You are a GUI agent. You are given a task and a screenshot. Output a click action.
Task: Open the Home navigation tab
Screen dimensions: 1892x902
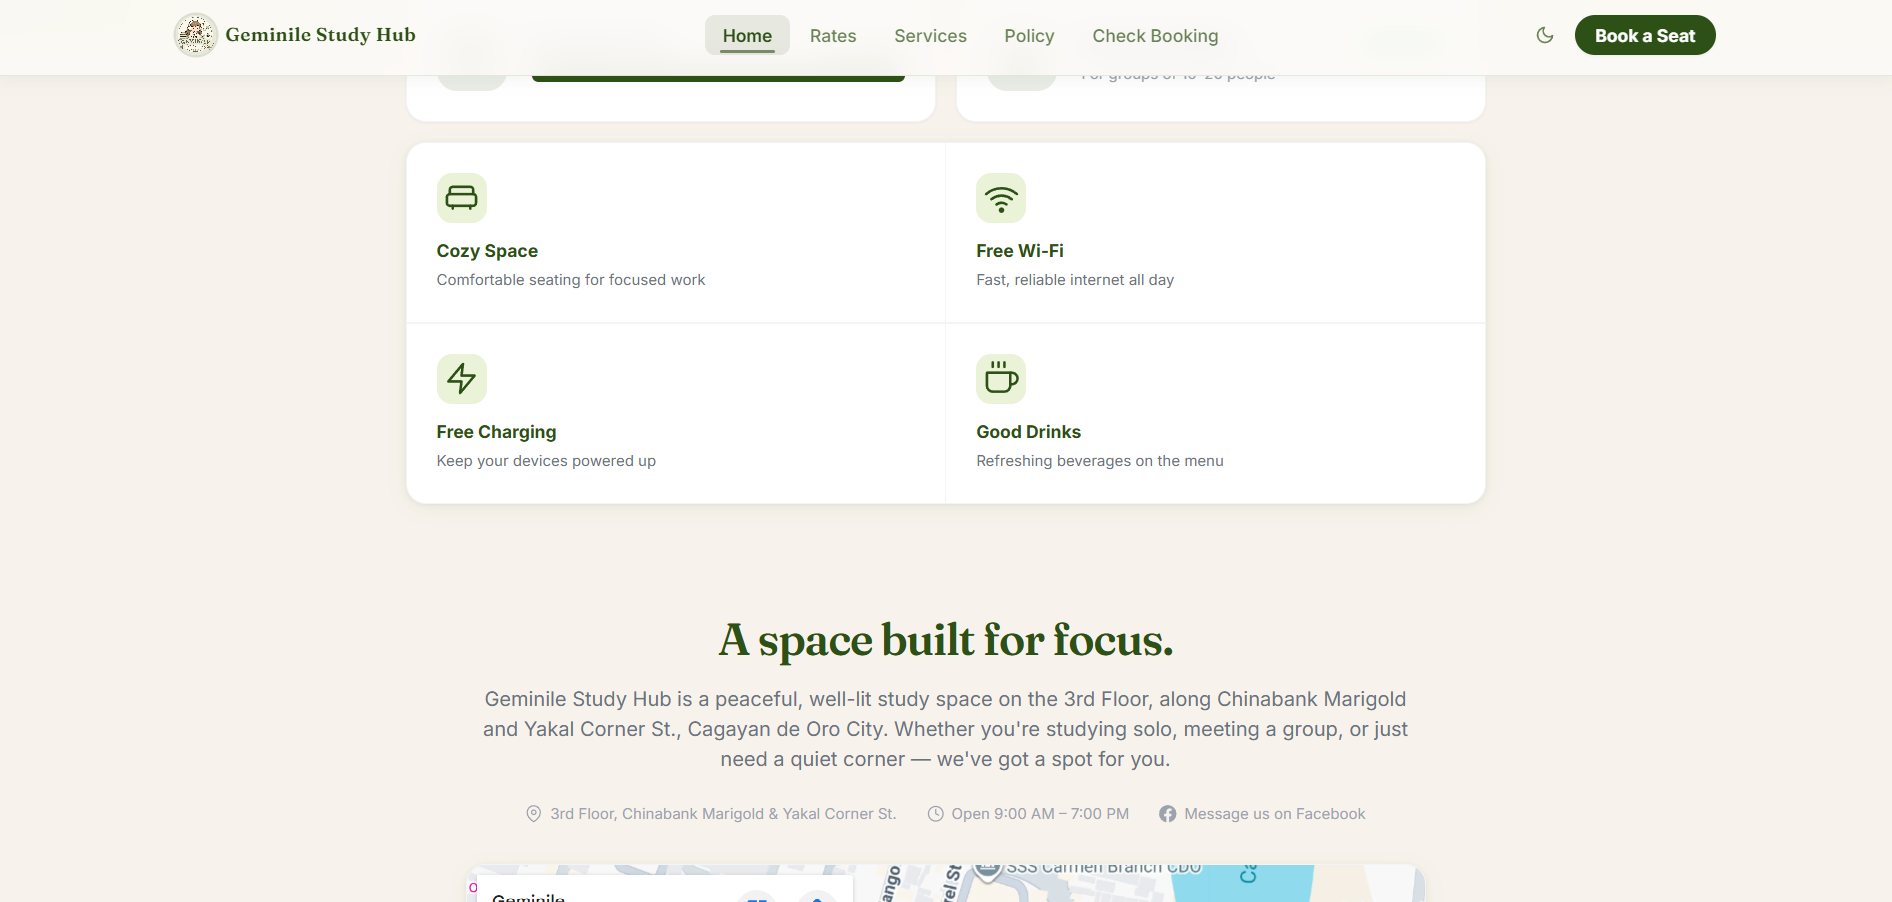pos(747,35)
